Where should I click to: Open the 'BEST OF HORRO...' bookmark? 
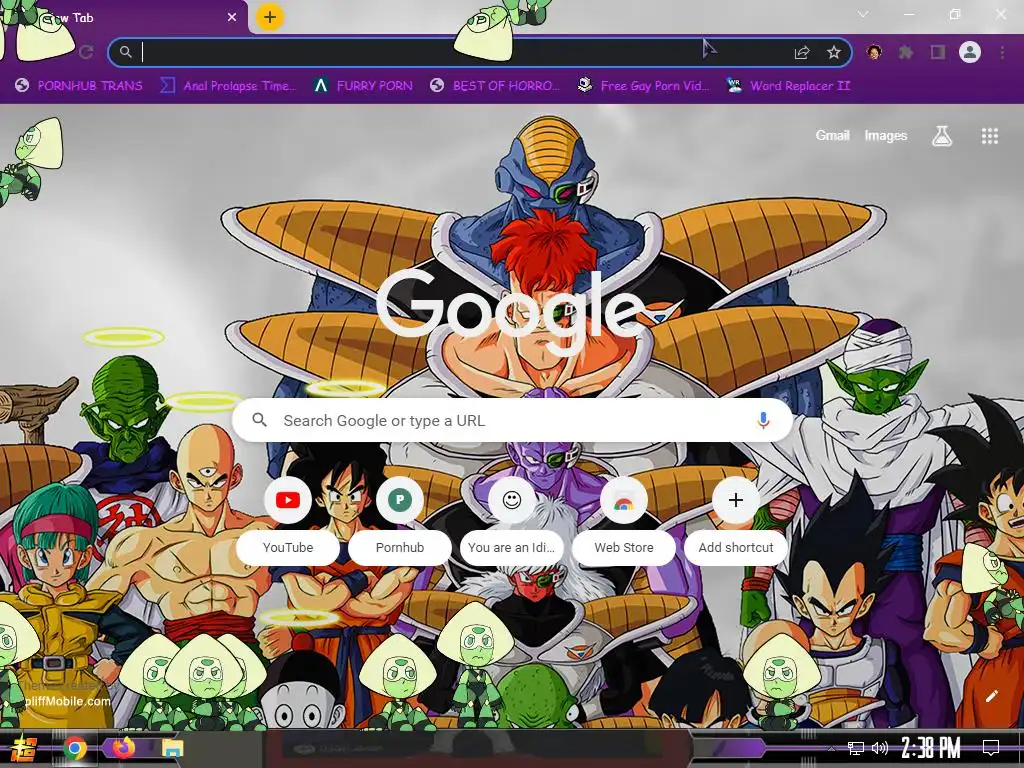(x=495, y=86)
